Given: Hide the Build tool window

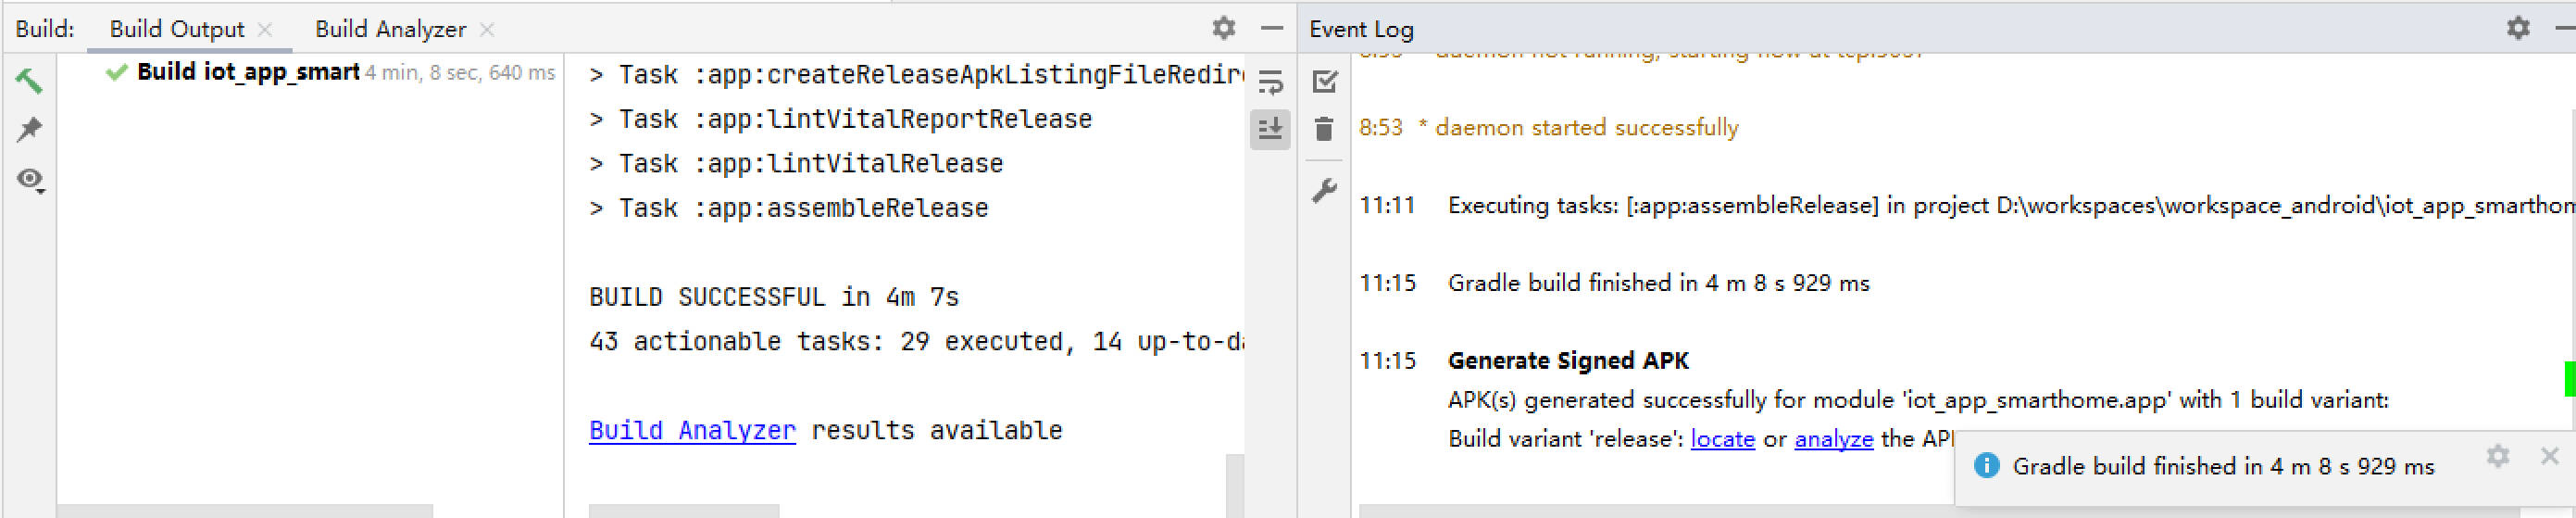Looking at the screenshot, I should tap(1271, 28).
